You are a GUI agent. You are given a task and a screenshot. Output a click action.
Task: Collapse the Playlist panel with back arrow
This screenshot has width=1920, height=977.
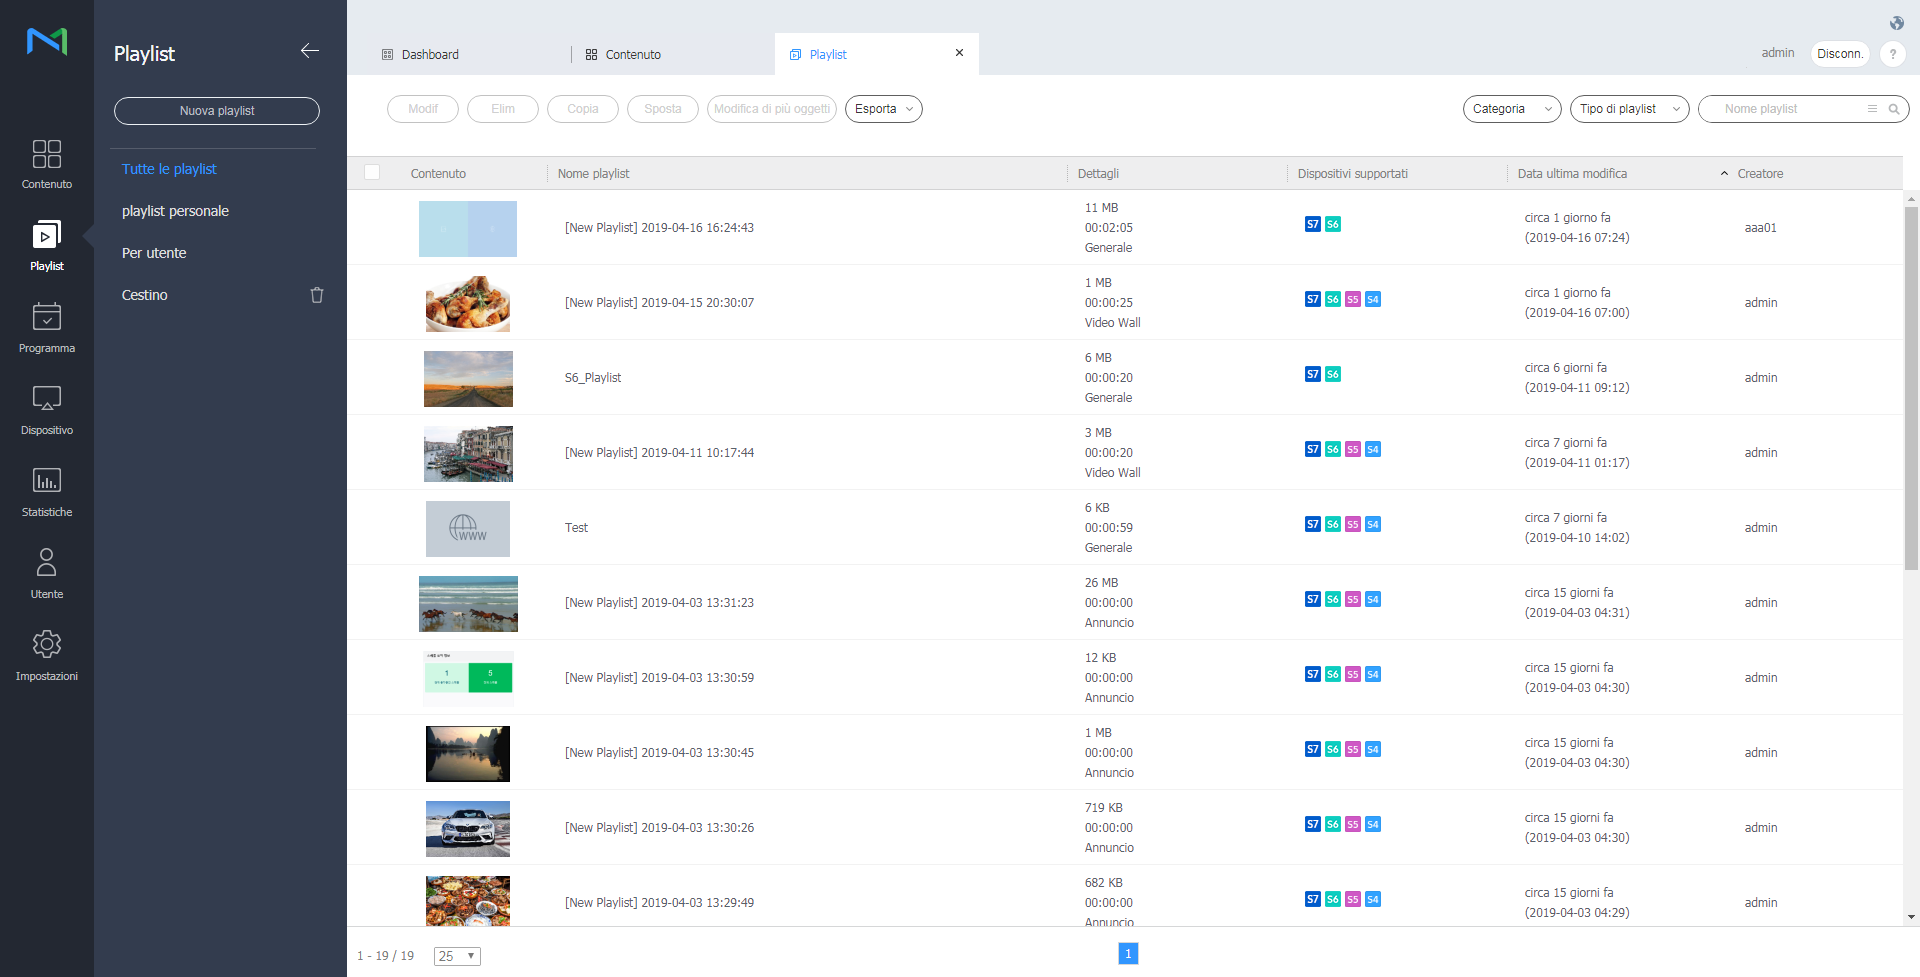point(310,51)
